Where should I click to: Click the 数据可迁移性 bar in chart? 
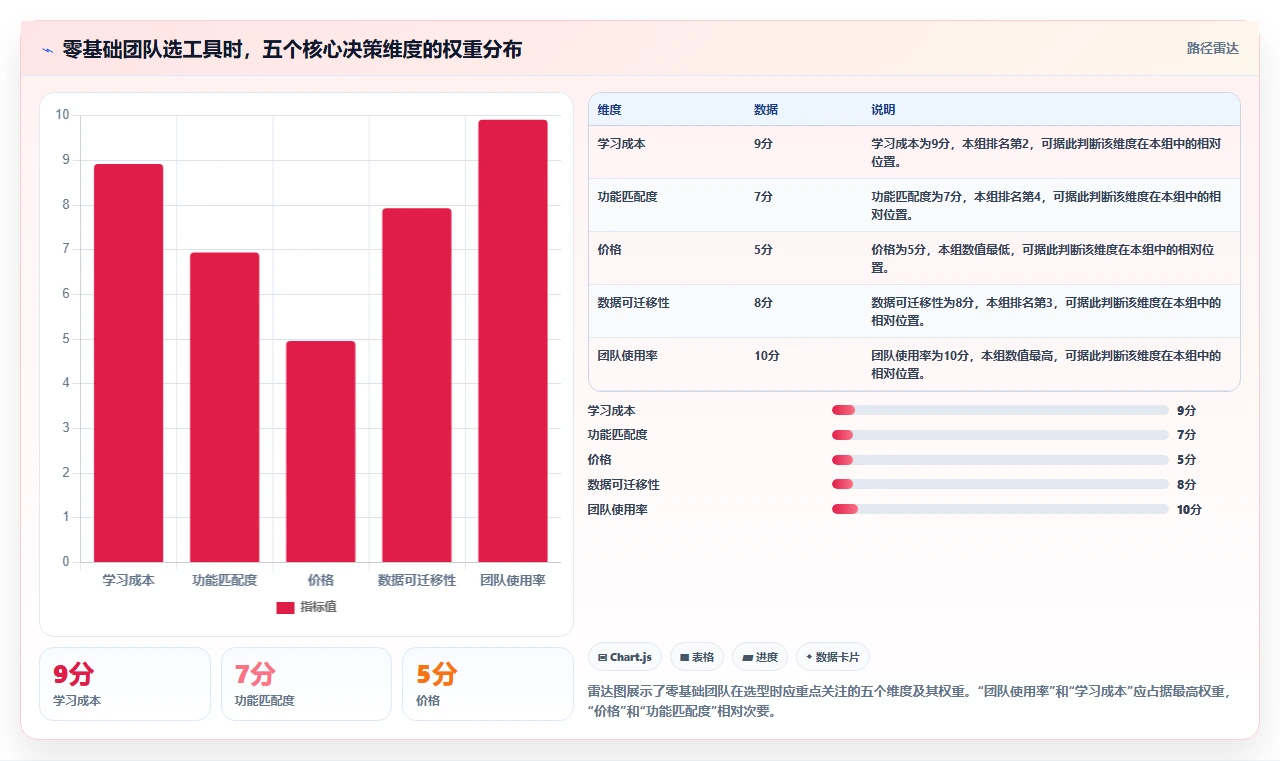pos(417,385)
